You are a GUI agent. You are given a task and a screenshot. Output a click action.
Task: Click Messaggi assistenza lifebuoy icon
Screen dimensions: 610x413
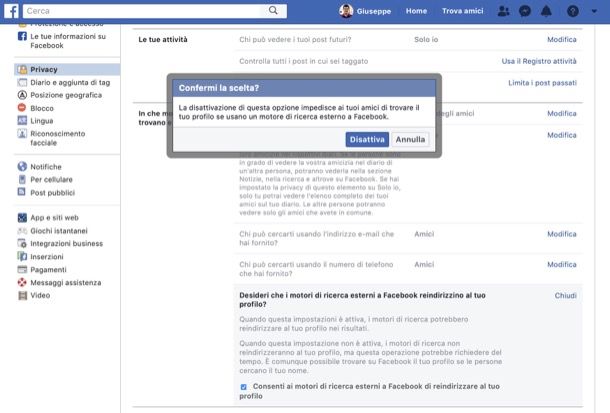tap(22, 282)
